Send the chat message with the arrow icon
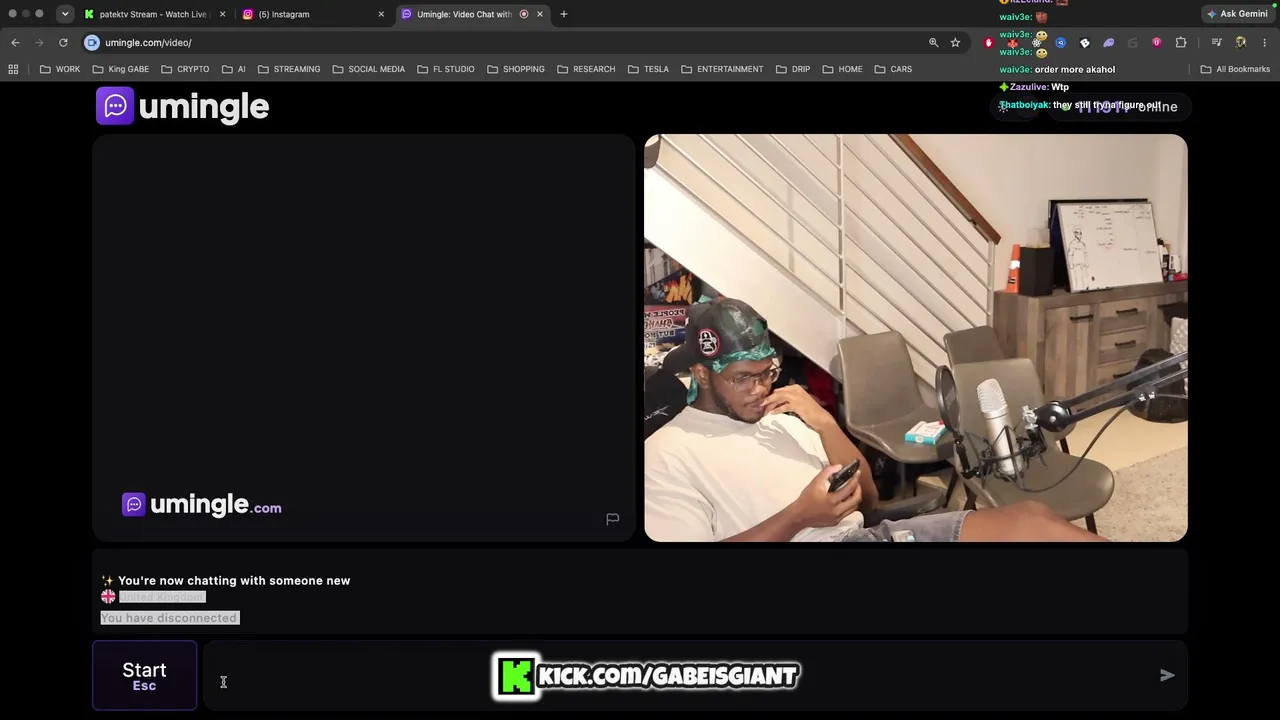This screenshot has width=1280, height=720. pos(1167,675)
